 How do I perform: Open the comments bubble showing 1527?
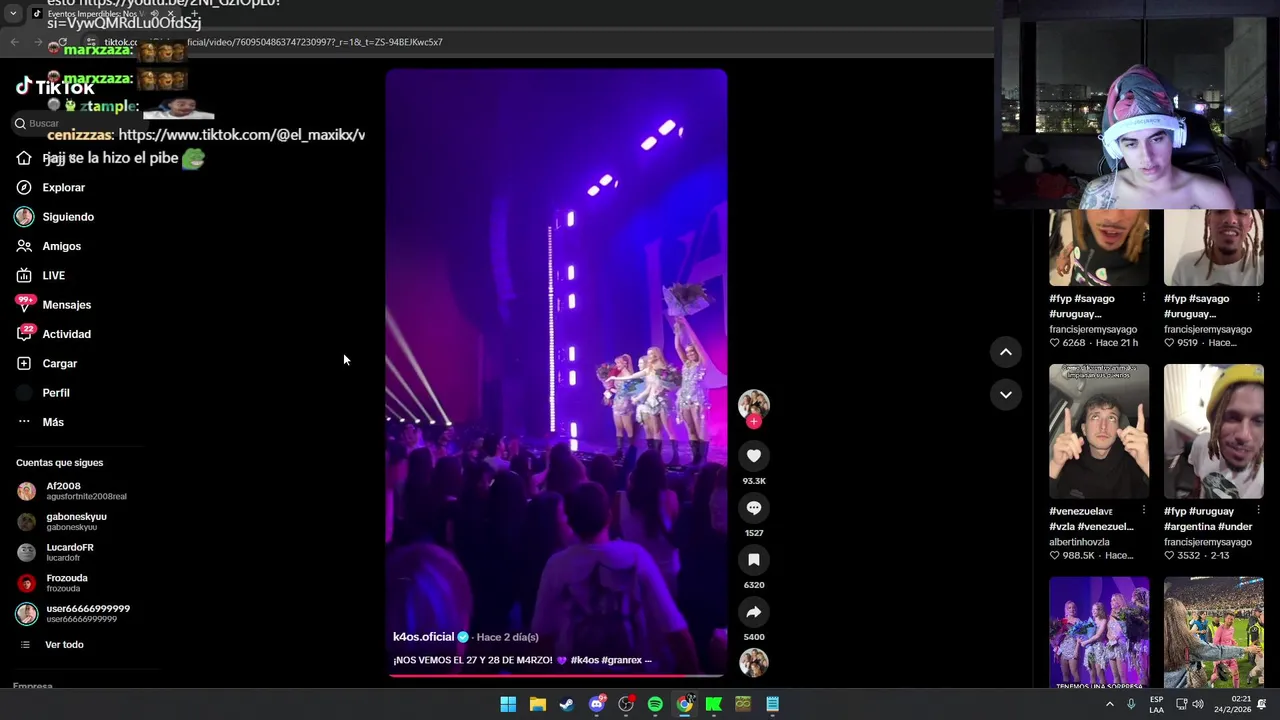754,508
